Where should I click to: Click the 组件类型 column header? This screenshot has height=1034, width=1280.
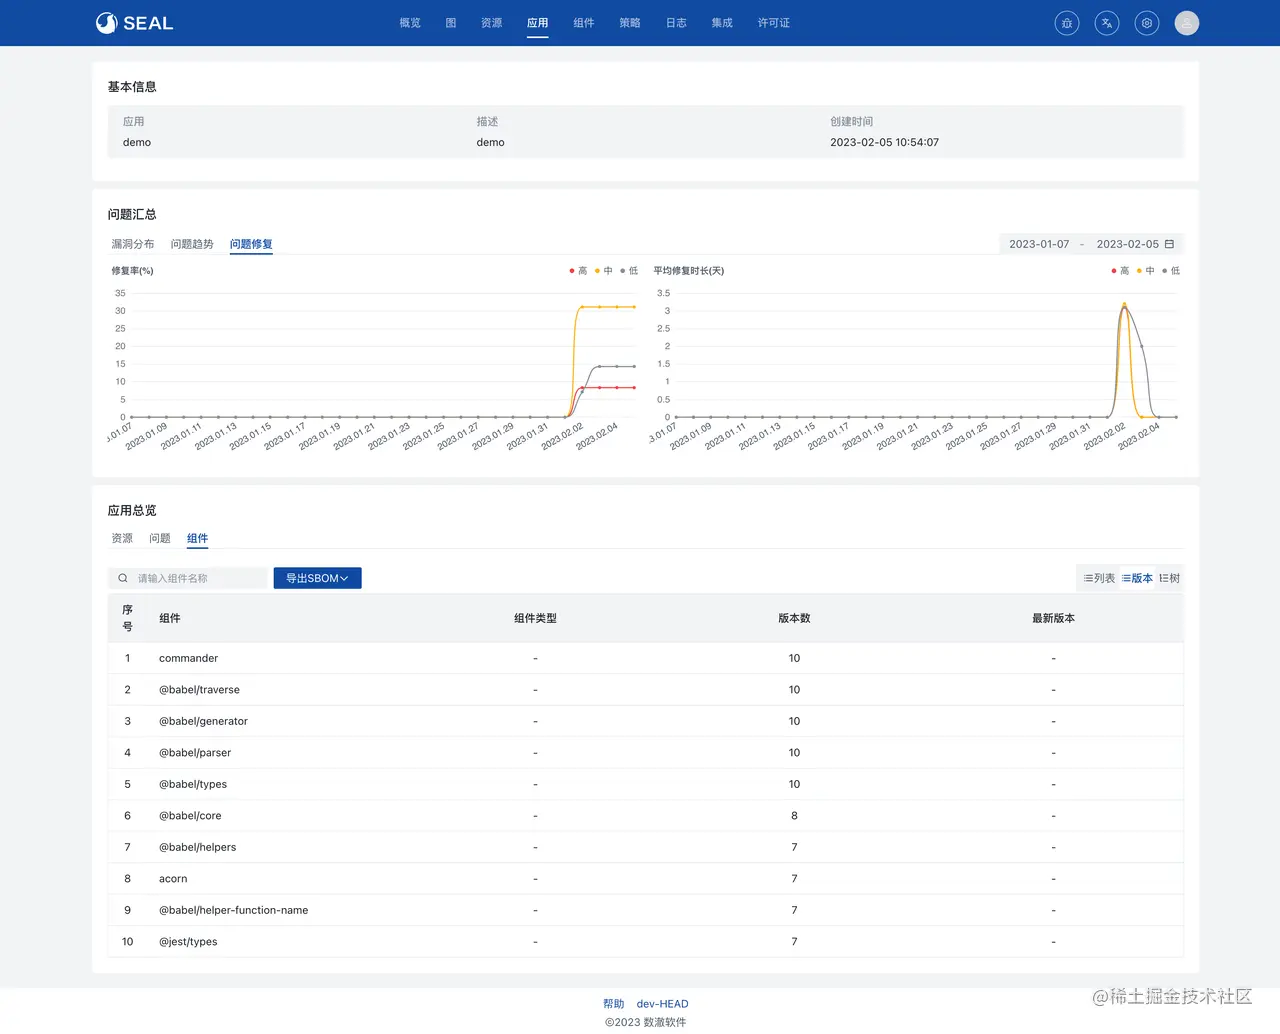[535, 618]
